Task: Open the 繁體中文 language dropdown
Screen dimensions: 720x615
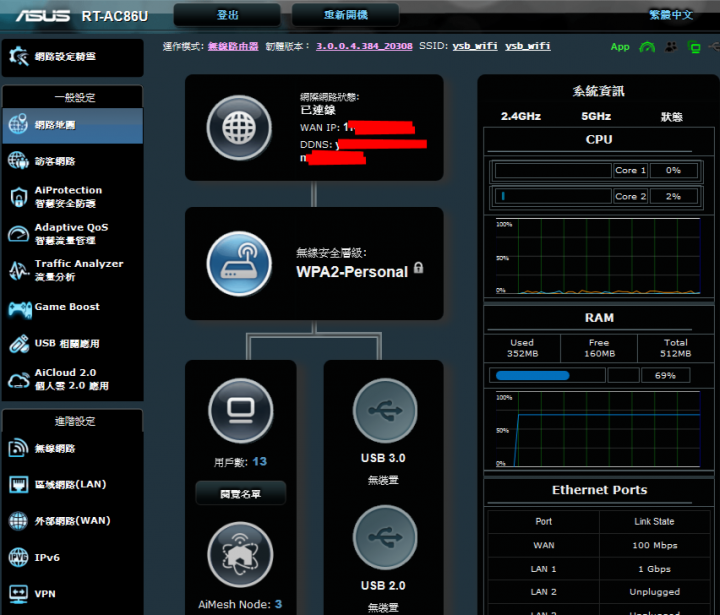Action: point(671,15)
